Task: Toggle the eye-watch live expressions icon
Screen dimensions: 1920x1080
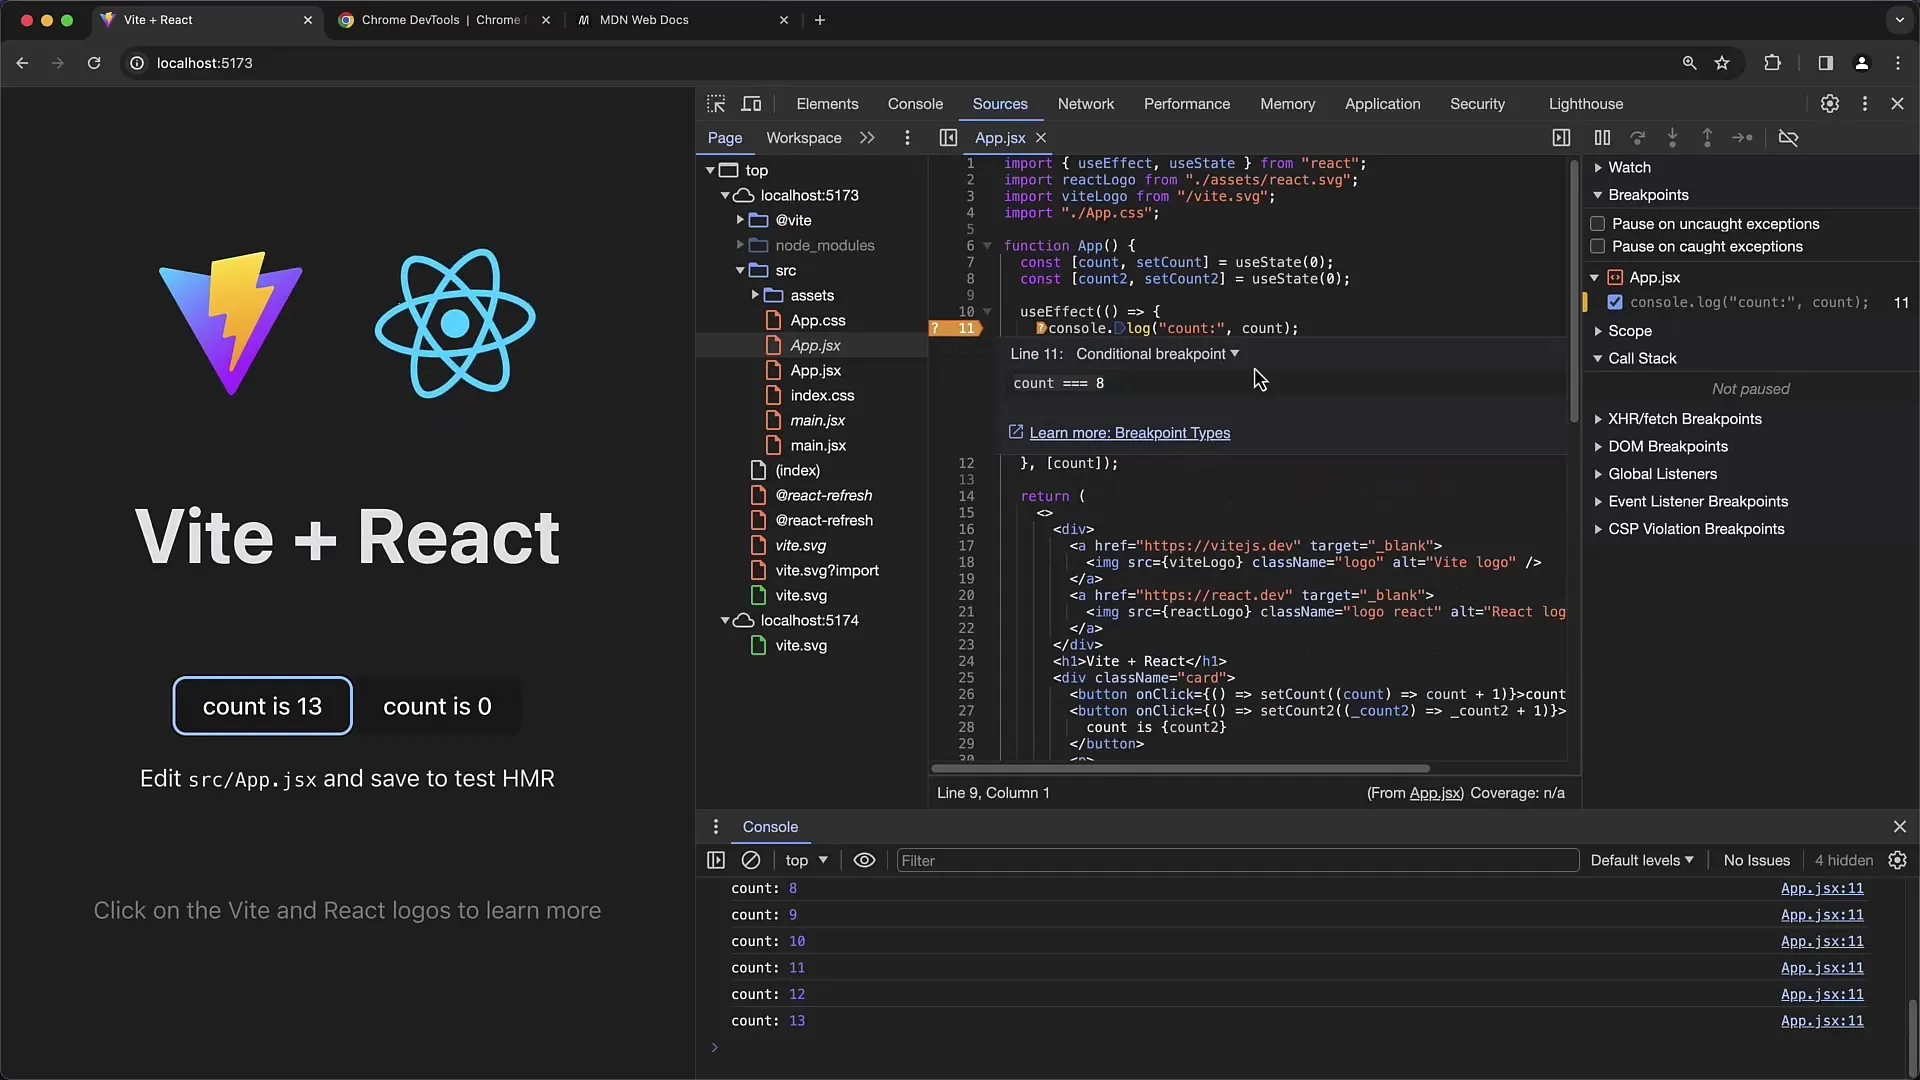Action: point(864,860)
